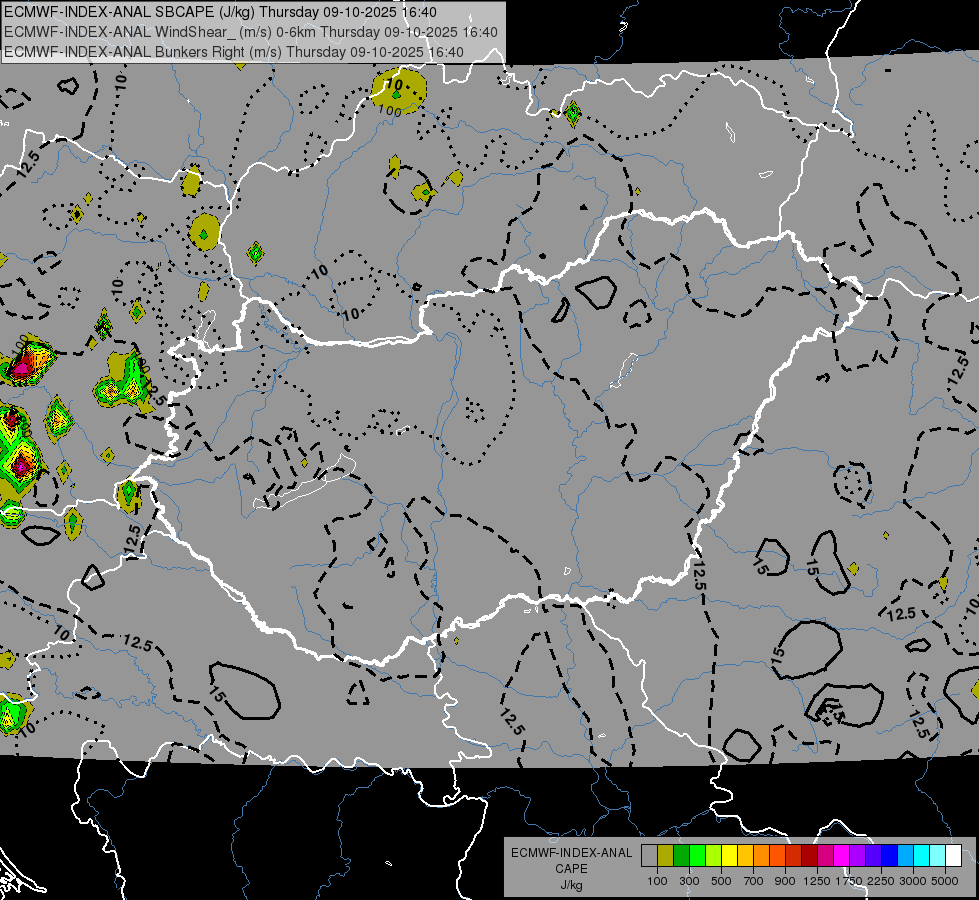The height and width of the screenshot is (900, 979).
Task: Select the gray swatch at legend start
Action: point(649,856)
